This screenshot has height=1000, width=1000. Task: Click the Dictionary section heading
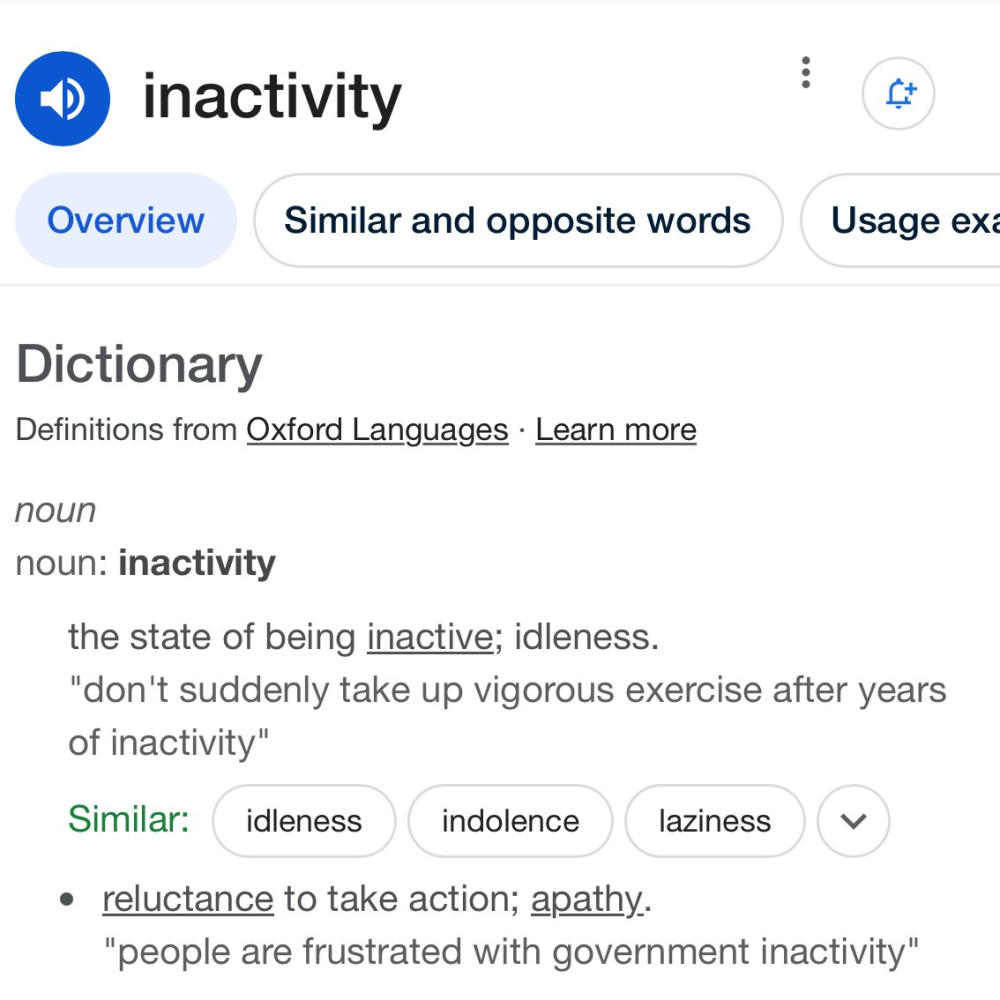(139, 365)
